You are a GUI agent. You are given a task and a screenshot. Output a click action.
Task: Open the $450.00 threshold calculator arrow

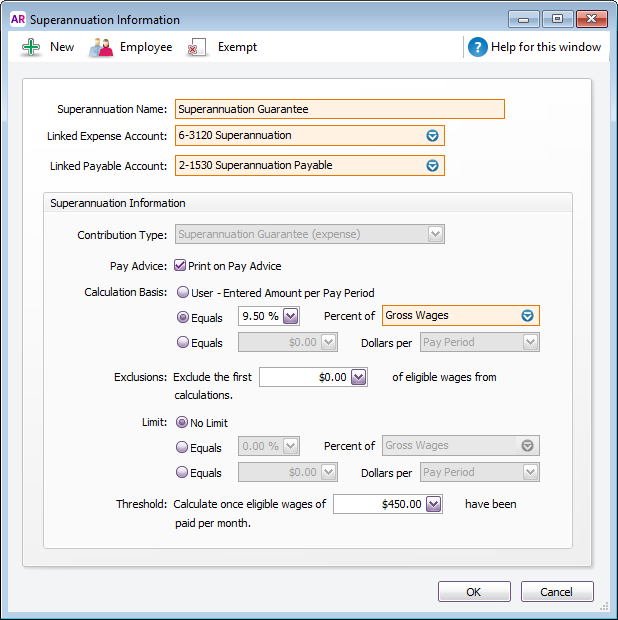433,505
